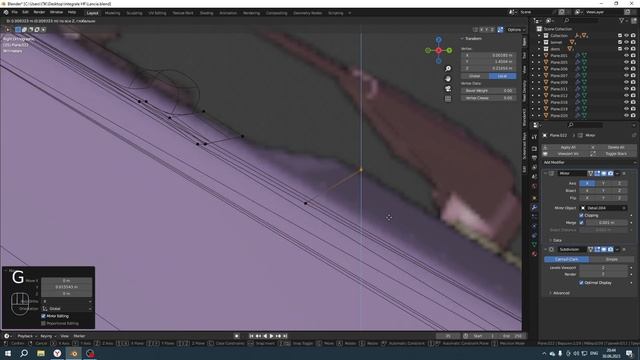Screen dimensions: 640x360
Task: Adjust the Vertex Crease slider
Action: coord(489,98)
